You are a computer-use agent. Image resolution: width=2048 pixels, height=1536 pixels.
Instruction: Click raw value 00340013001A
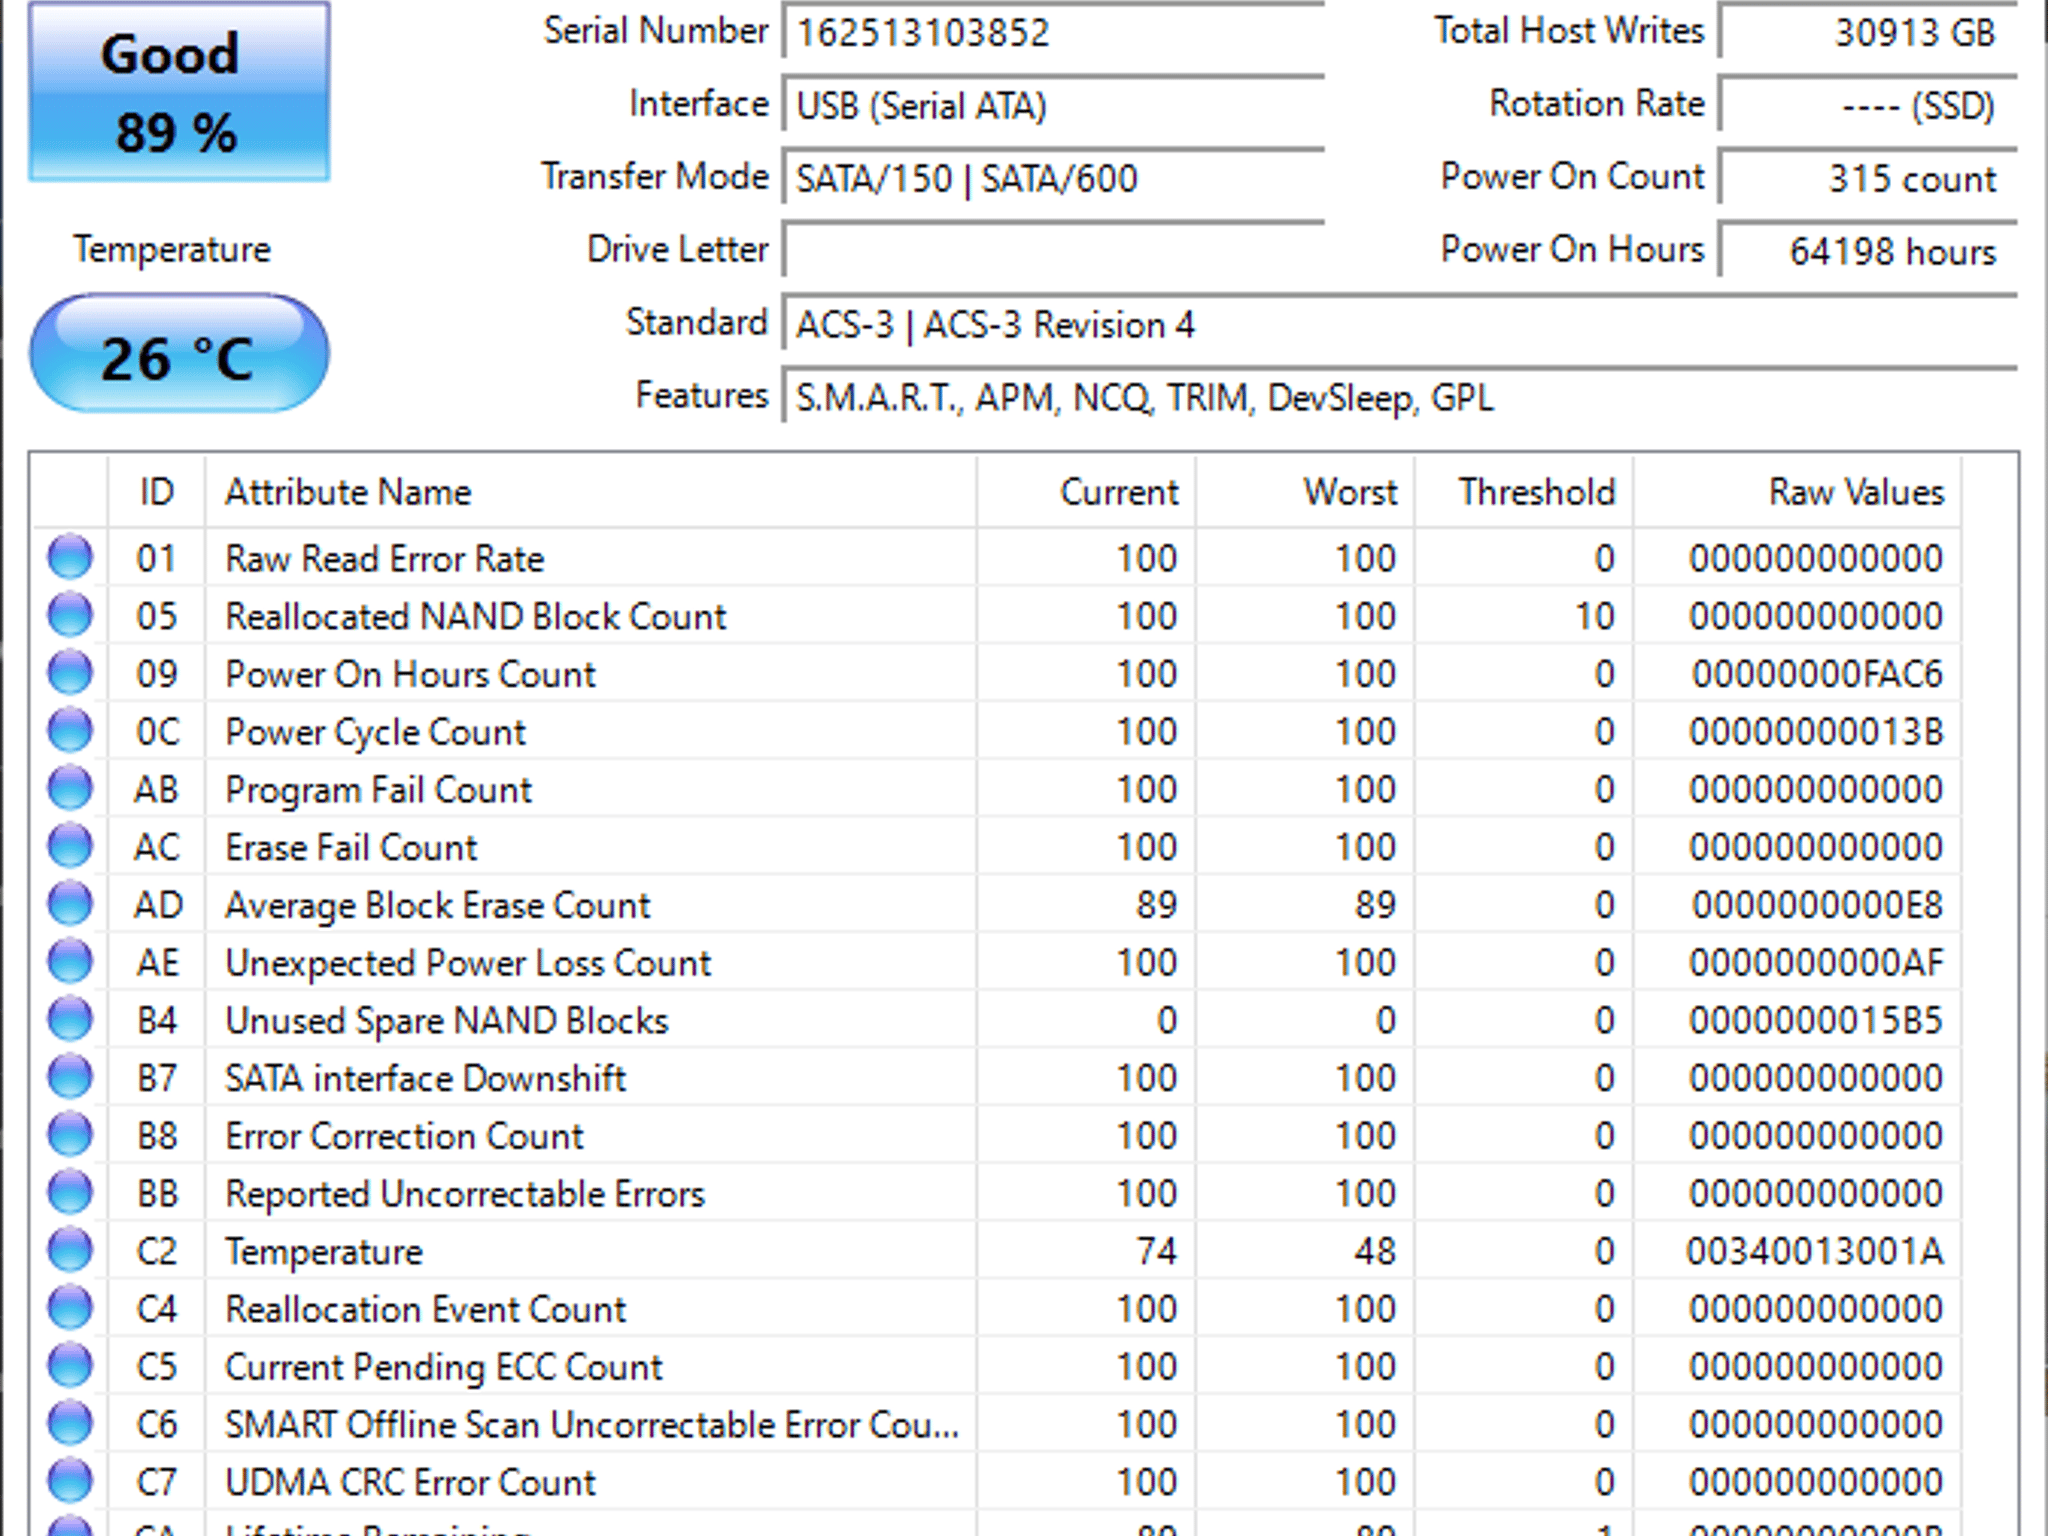[1815, 1252]
